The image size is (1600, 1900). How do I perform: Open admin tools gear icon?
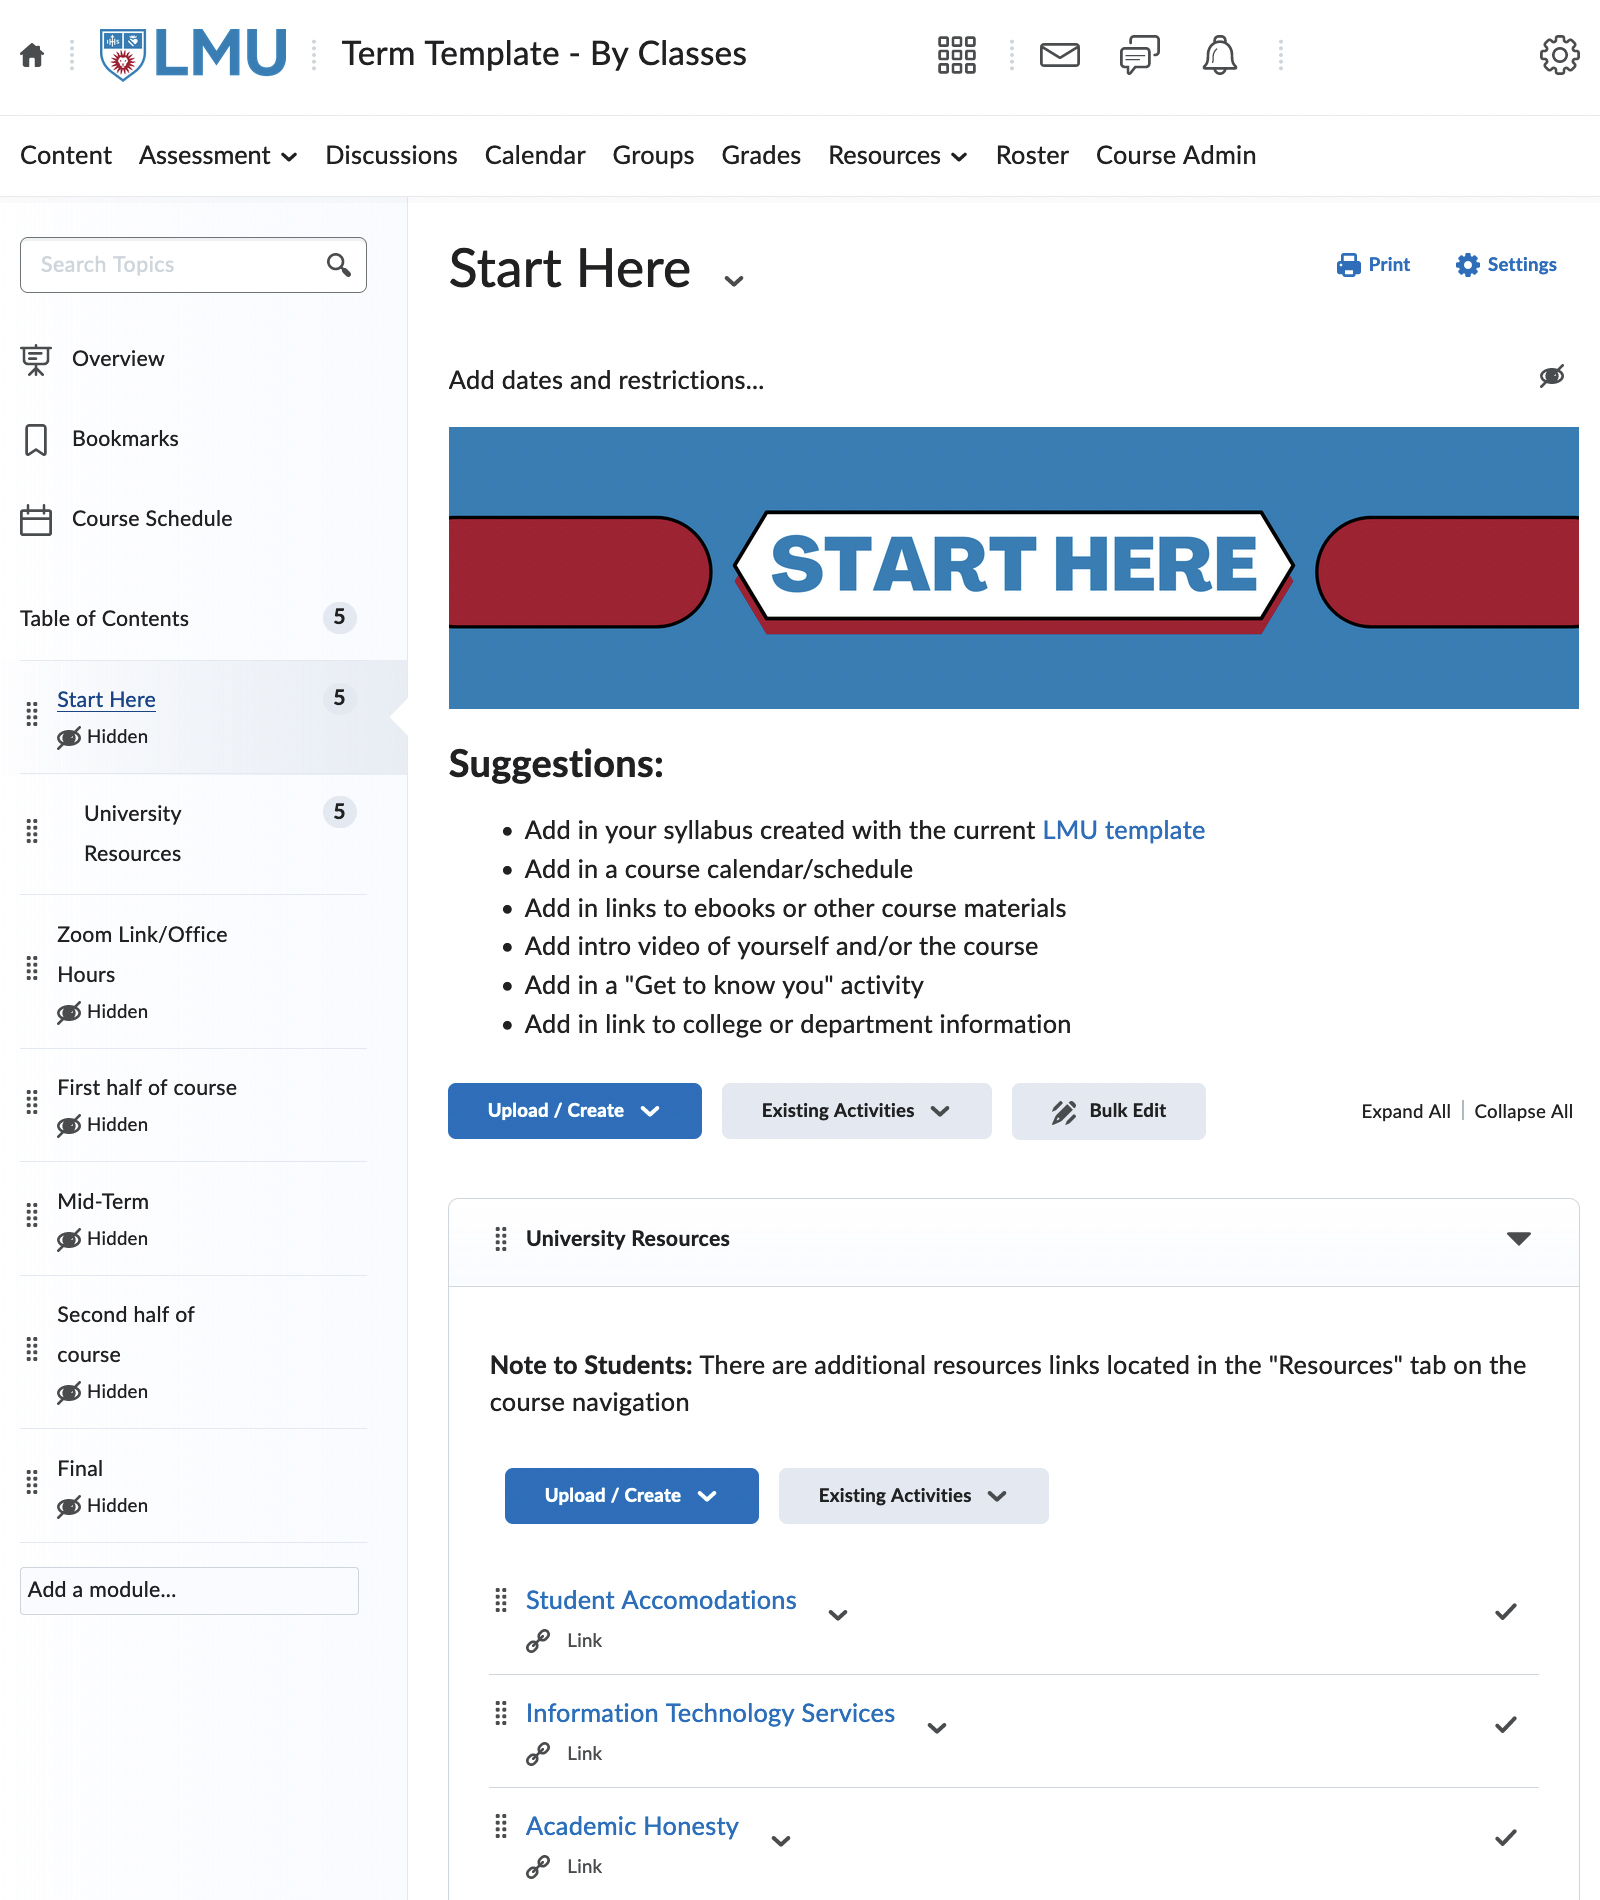[x=1559, y=55]
